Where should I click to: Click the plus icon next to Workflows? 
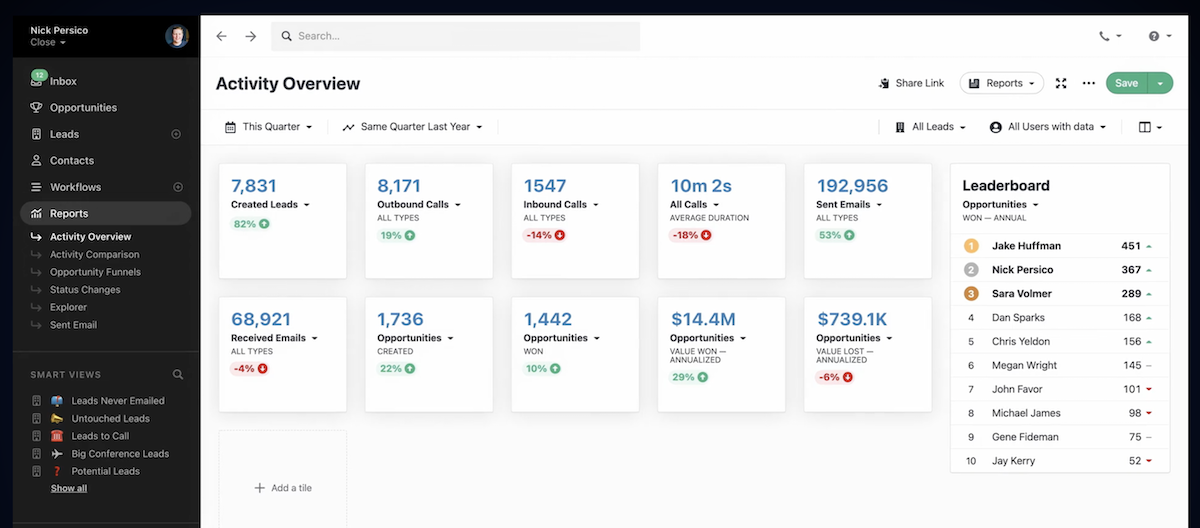[x=178, y=187]
